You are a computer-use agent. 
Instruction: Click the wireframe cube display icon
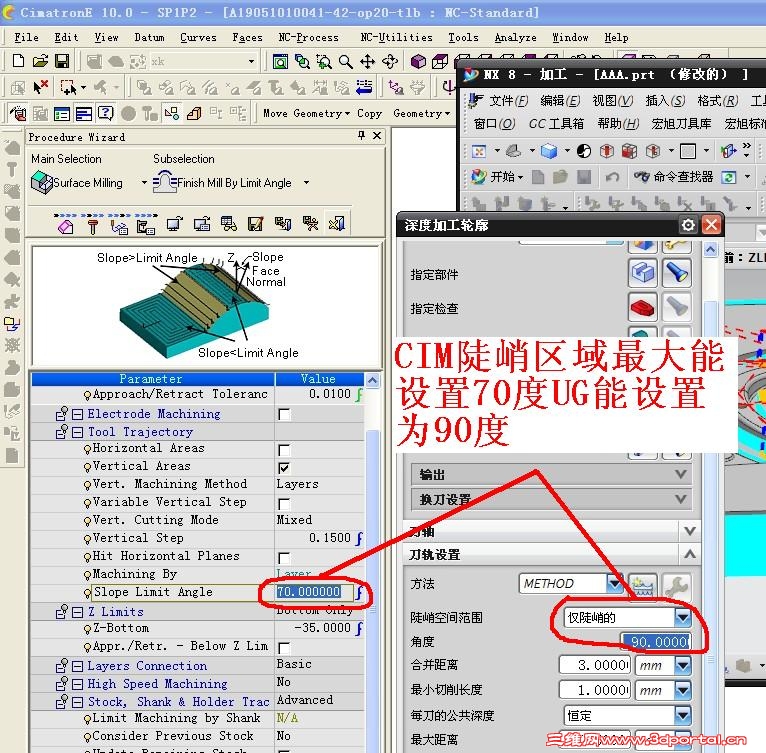coord(440,62)
